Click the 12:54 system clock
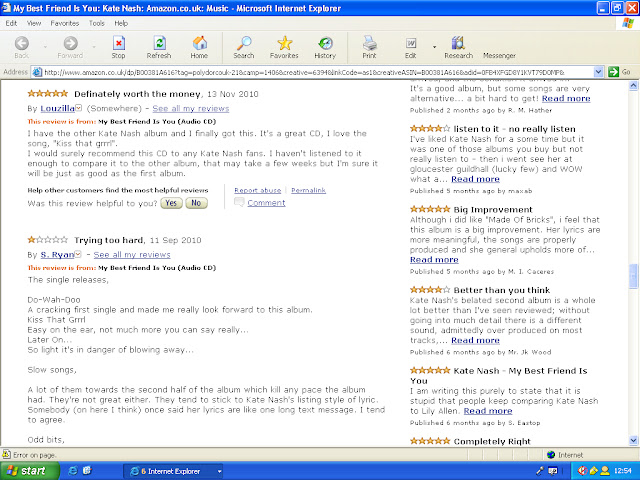Viewport: 640px width, 480px height. click(622, 471)
